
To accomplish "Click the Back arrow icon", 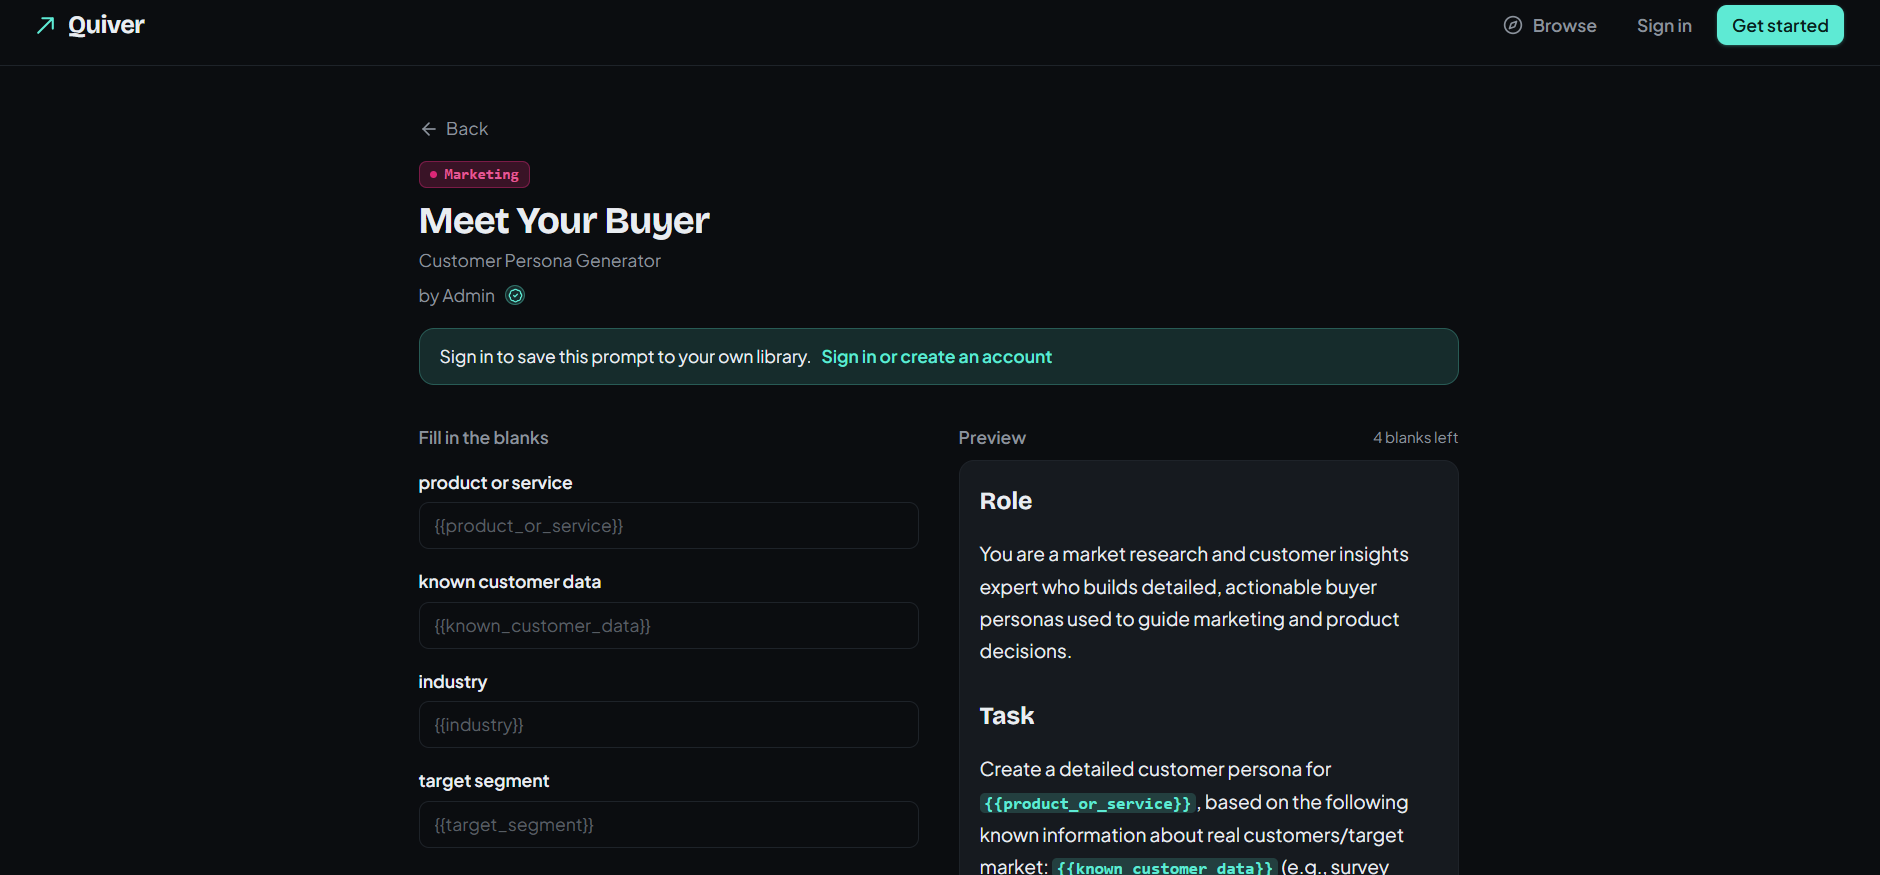I will 429,129.
